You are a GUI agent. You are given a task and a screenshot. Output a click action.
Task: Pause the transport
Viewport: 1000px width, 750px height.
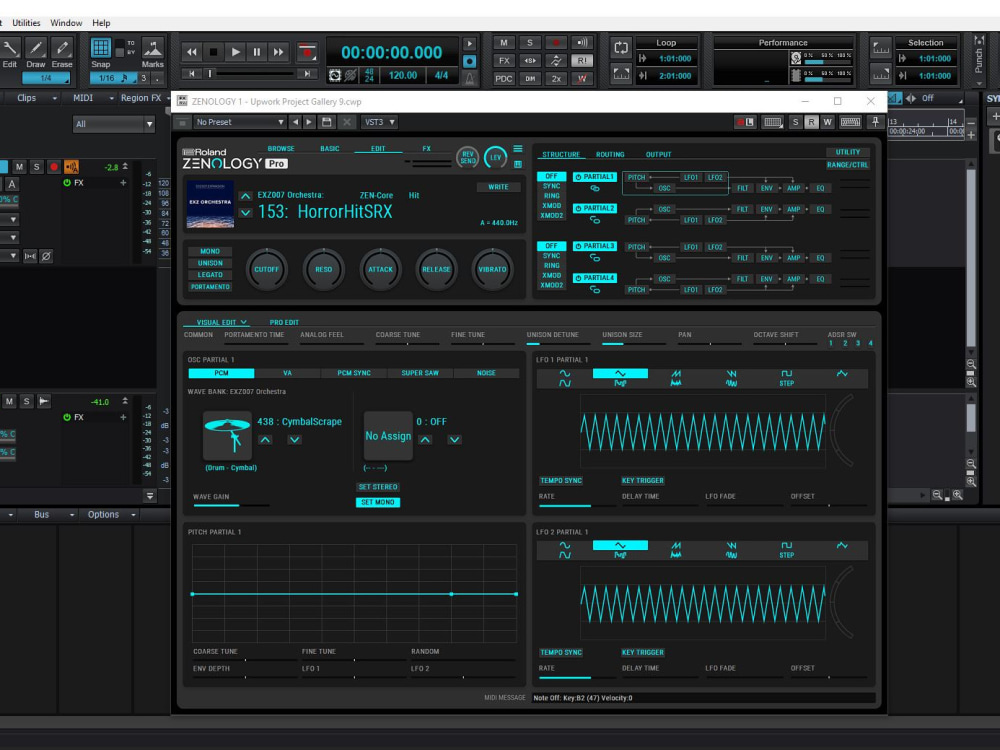click(x=256, y=52)
